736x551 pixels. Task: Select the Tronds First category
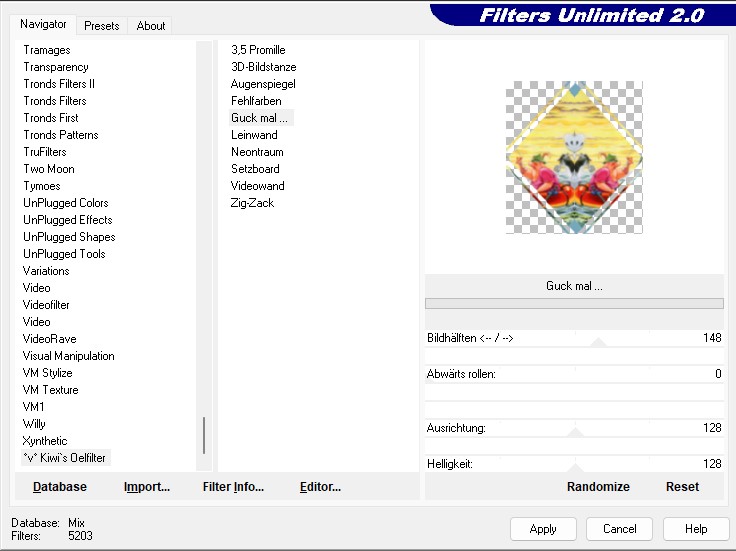51,118
